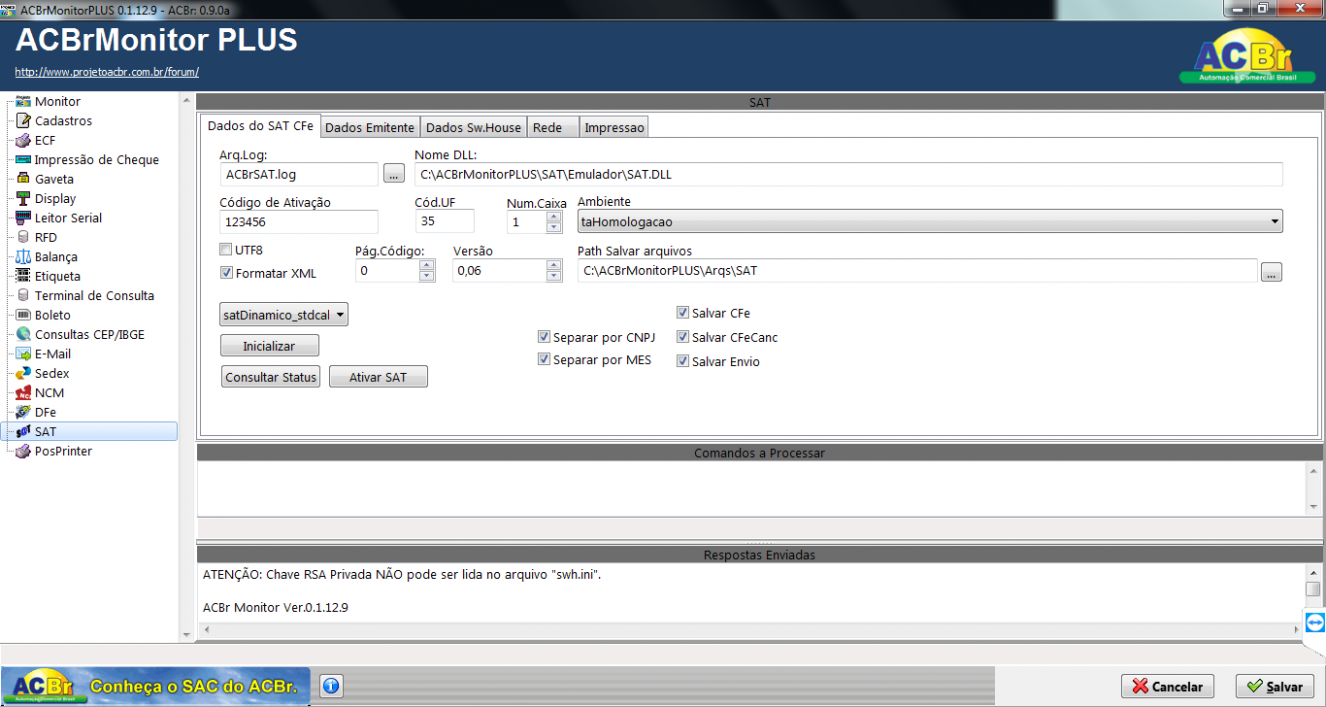1326x707 pixels.
Task: Click Comandos a Processar scrollbar down arrow
Action: point(1314,507)
